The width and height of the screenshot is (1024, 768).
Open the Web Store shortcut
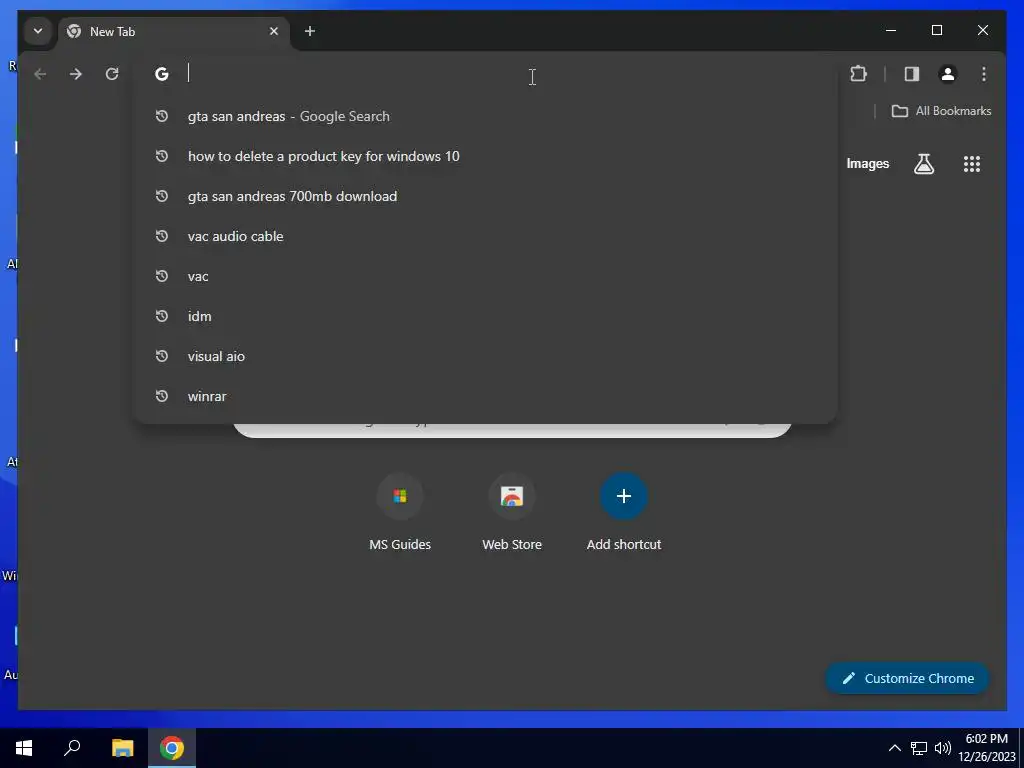tap(512, 513)
